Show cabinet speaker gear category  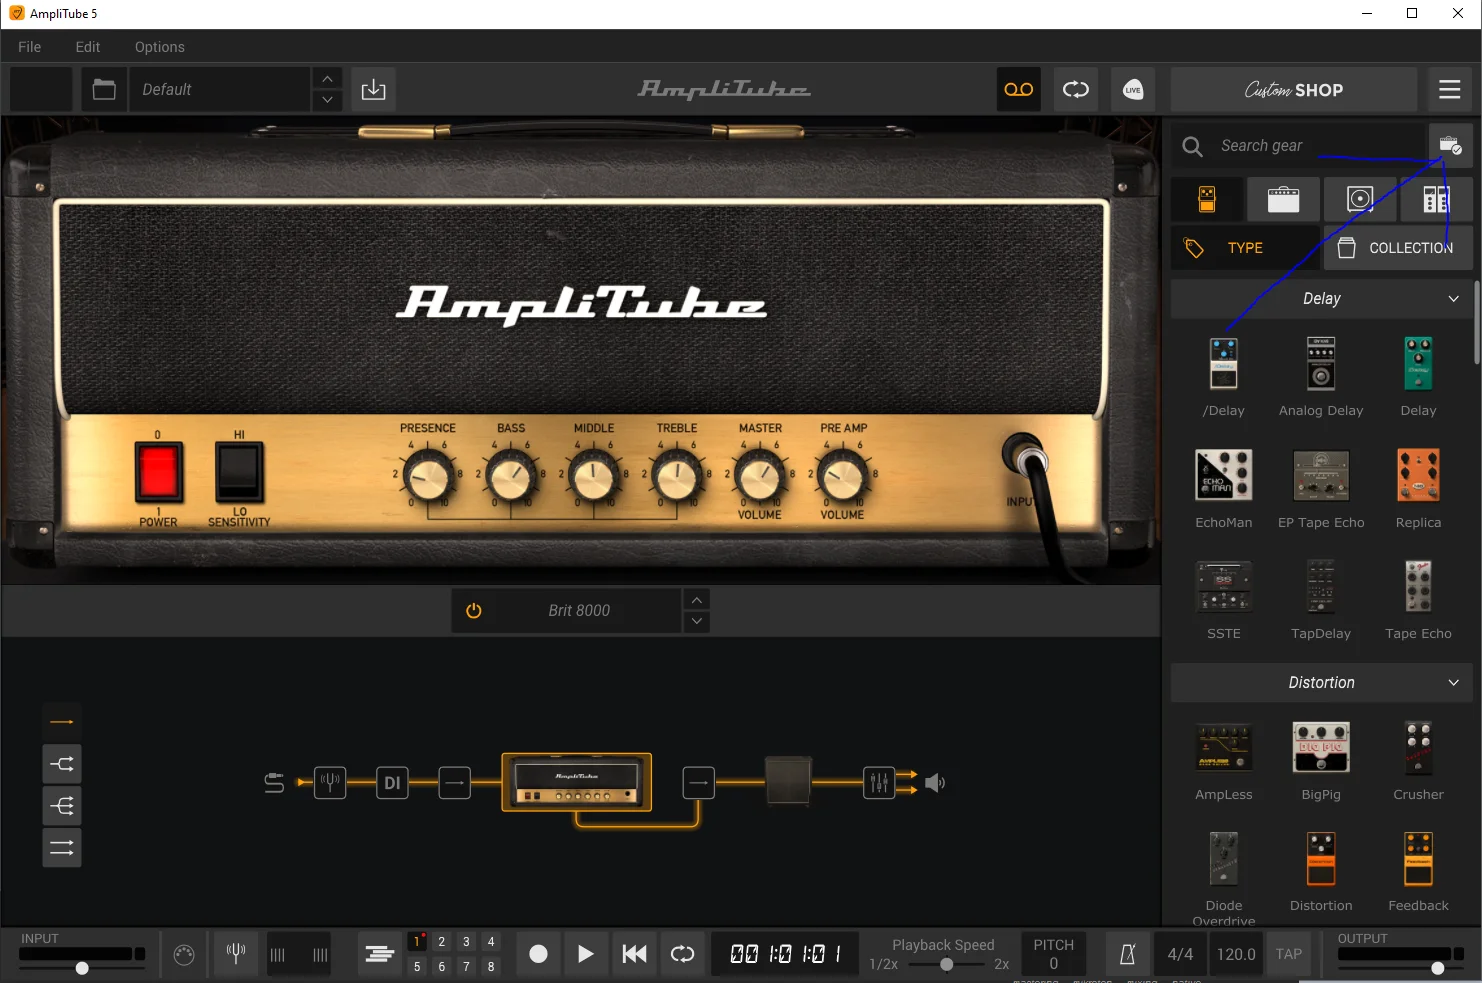click(1360, 199)
